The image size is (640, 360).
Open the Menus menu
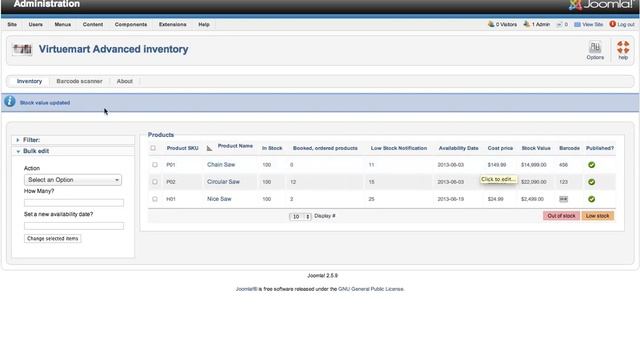pyautogui.click(x=62, y=24)
